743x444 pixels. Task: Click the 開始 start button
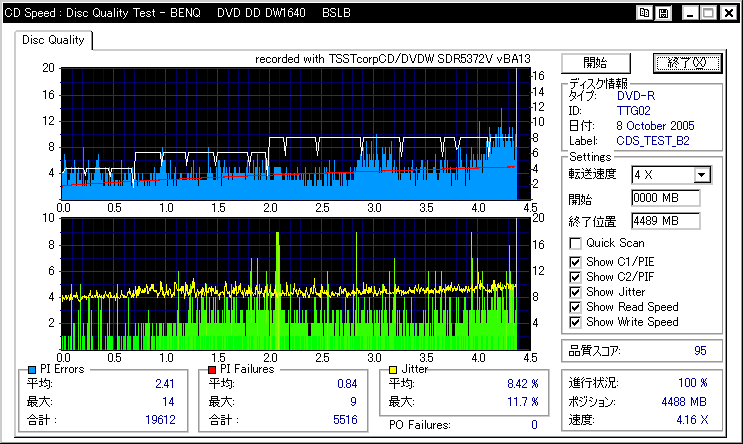596,63
